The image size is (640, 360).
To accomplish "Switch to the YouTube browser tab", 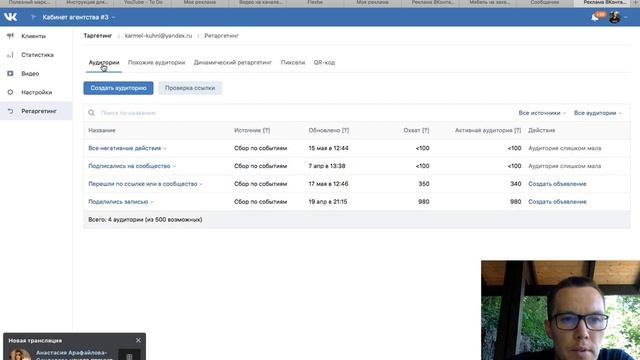I will pyautogui.click(x=143, y=3).
